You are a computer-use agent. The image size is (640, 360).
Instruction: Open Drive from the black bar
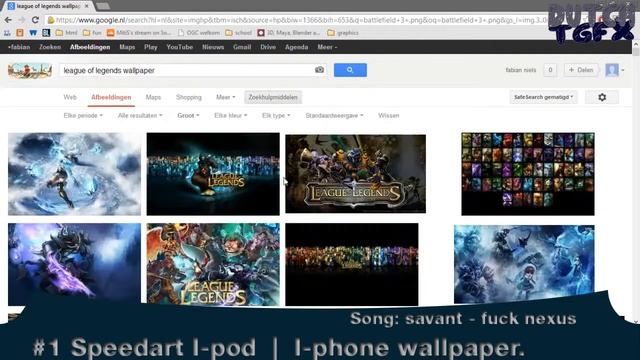coord(268,47)
